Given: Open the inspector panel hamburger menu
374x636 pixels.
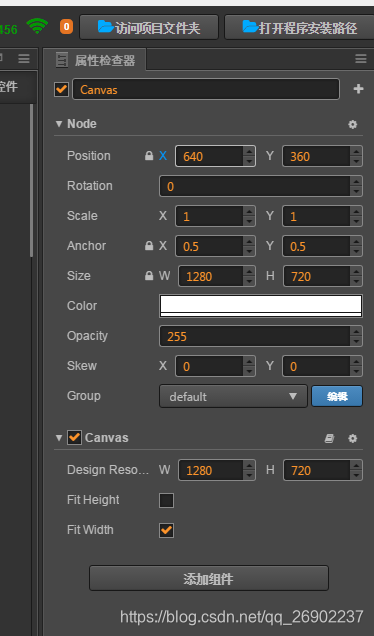Looking at the screenshot, I should tap(361, 59).
